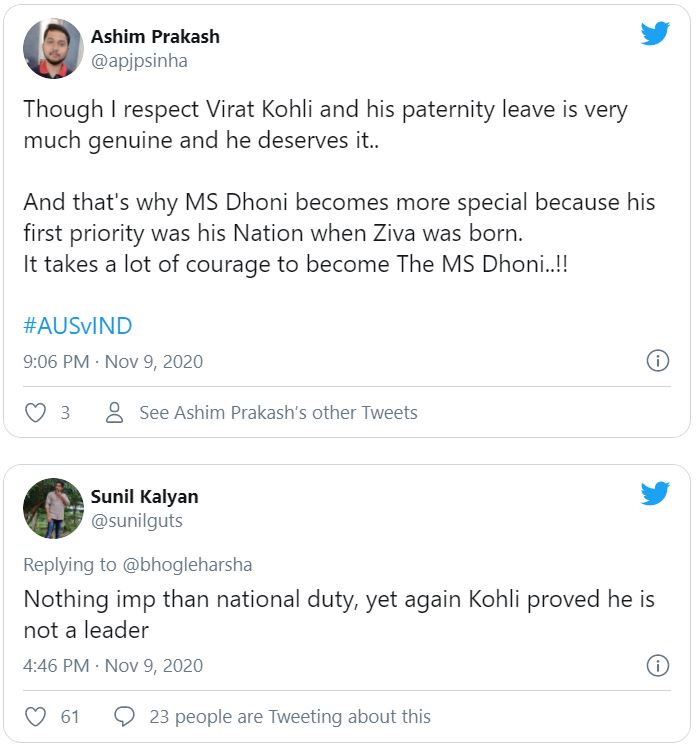Click Twitter bird icon on Ashim Prakash's tweet

click(x=655, y=34)
